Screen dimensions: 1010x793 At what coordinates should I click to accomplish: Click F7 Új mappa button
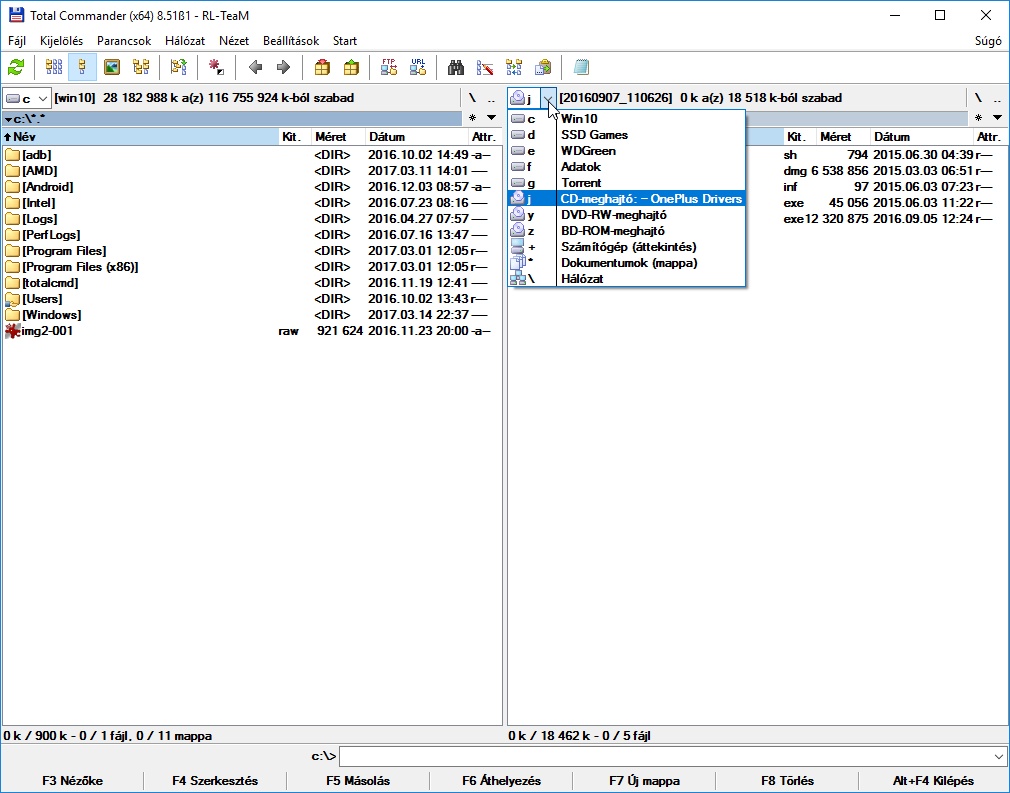[x=644, y=781]
